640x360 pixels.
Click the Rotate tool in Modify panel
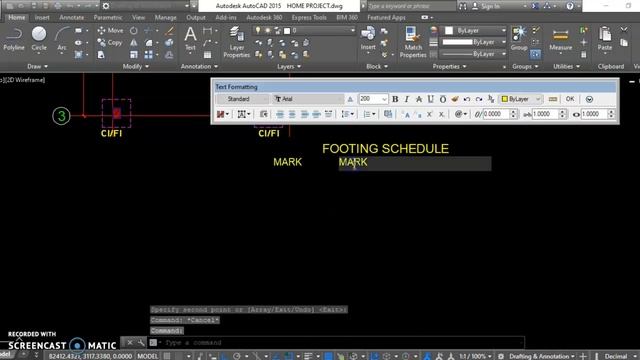(x=133, y=31)
